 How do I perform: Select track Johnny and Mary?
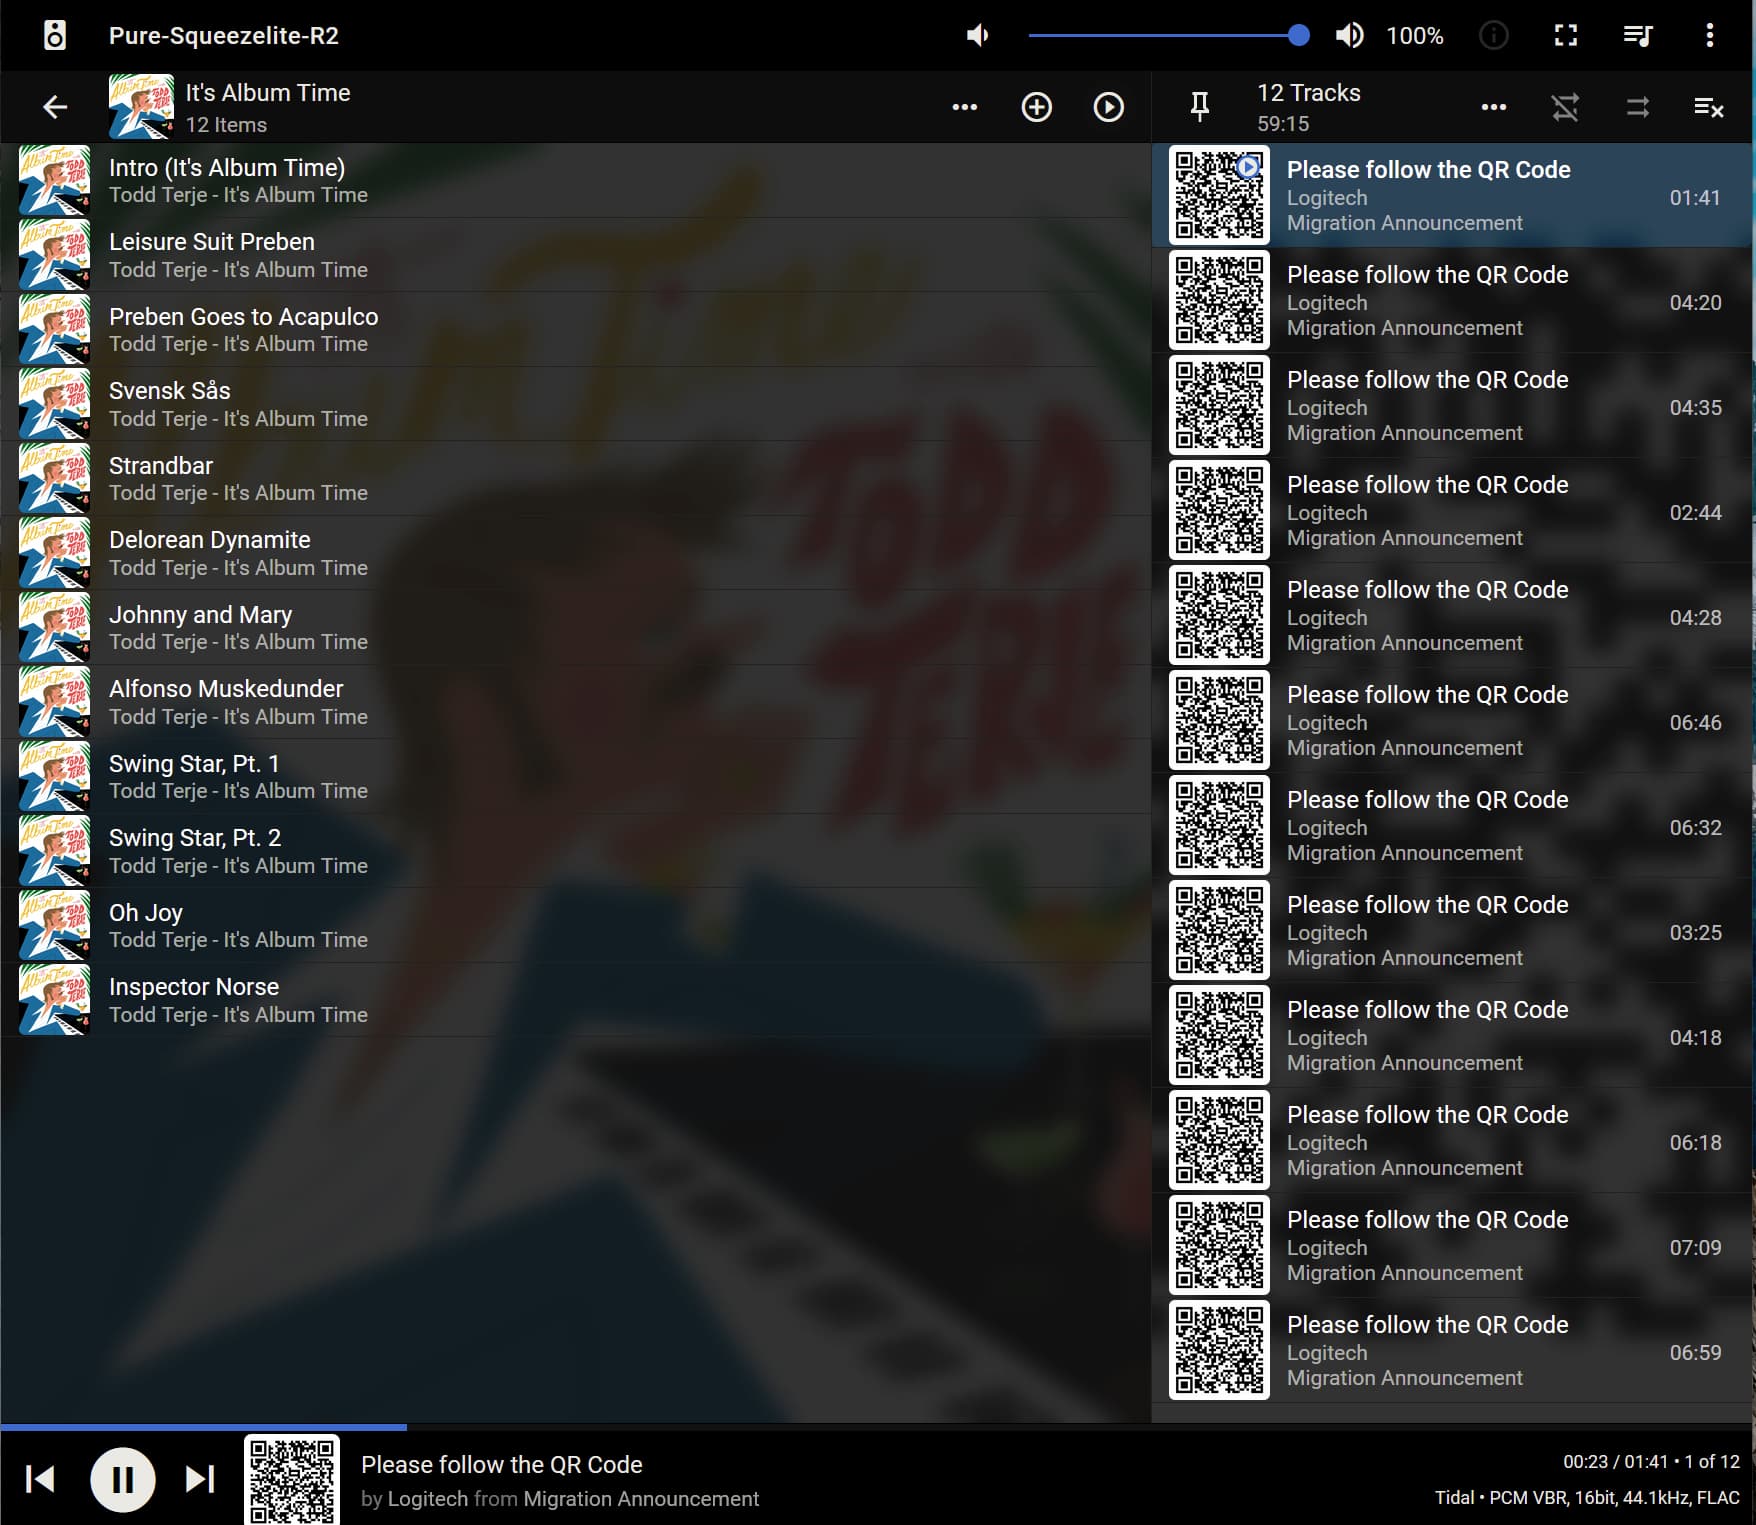click(576, 628)
